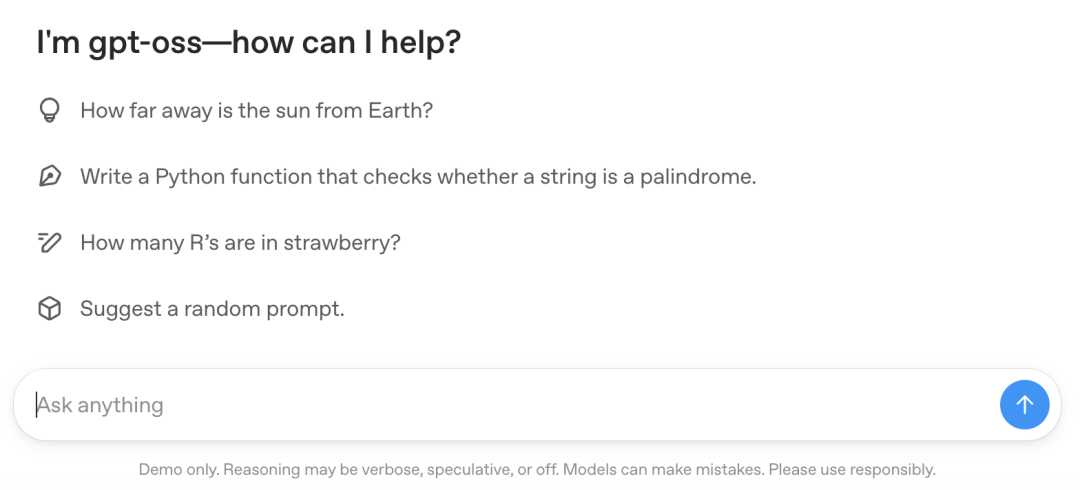This screenshot has height=490, width=1080.
Task: Click the 'Demo only.' disclaimer text
Action: point(178,470)
